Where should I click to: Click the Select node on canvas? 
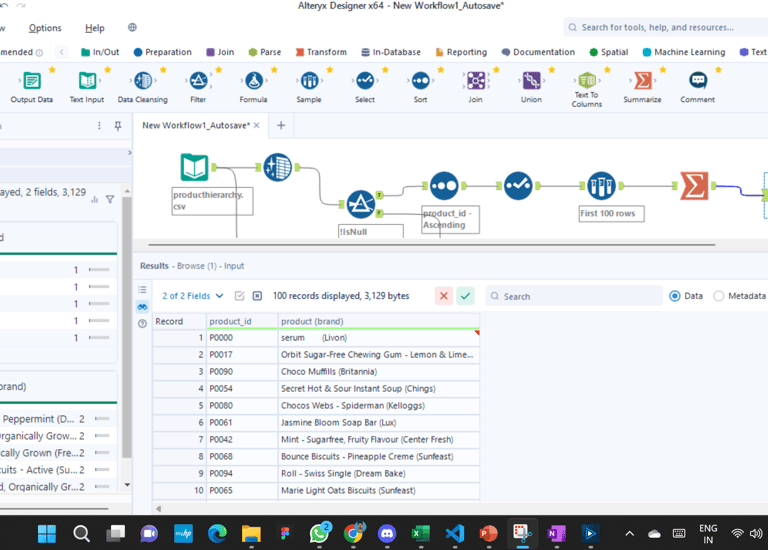click(x=518, y=186)
